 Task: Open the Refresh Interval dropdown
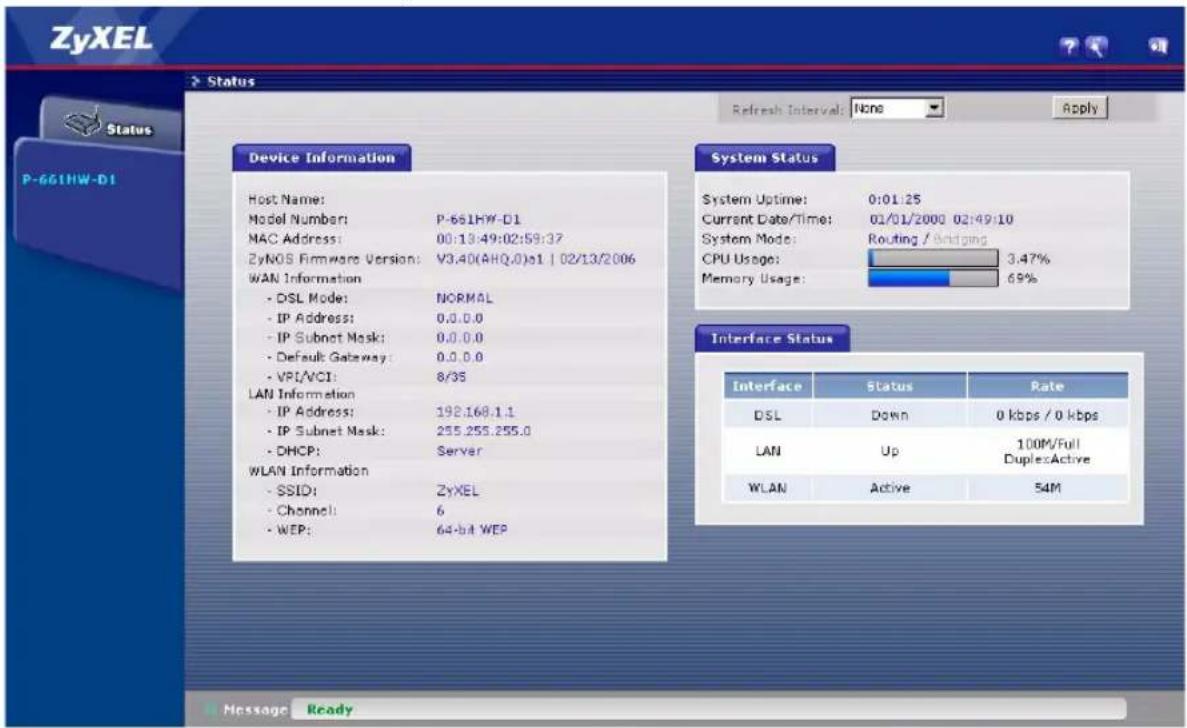point(897,108)
